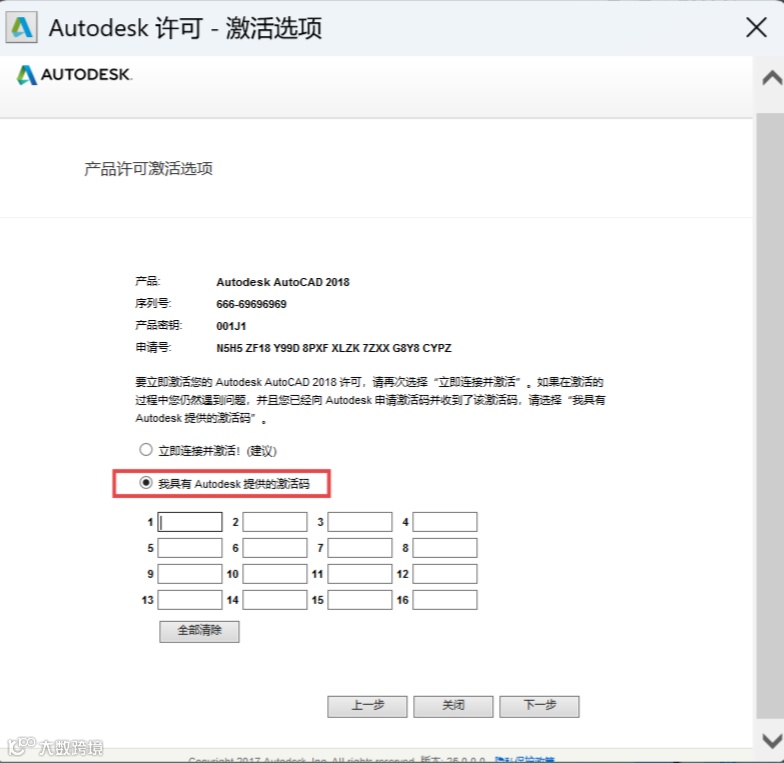The image size is (784, 763).
Task: Click activation code field 5
Action: click(x=190, y=548)
